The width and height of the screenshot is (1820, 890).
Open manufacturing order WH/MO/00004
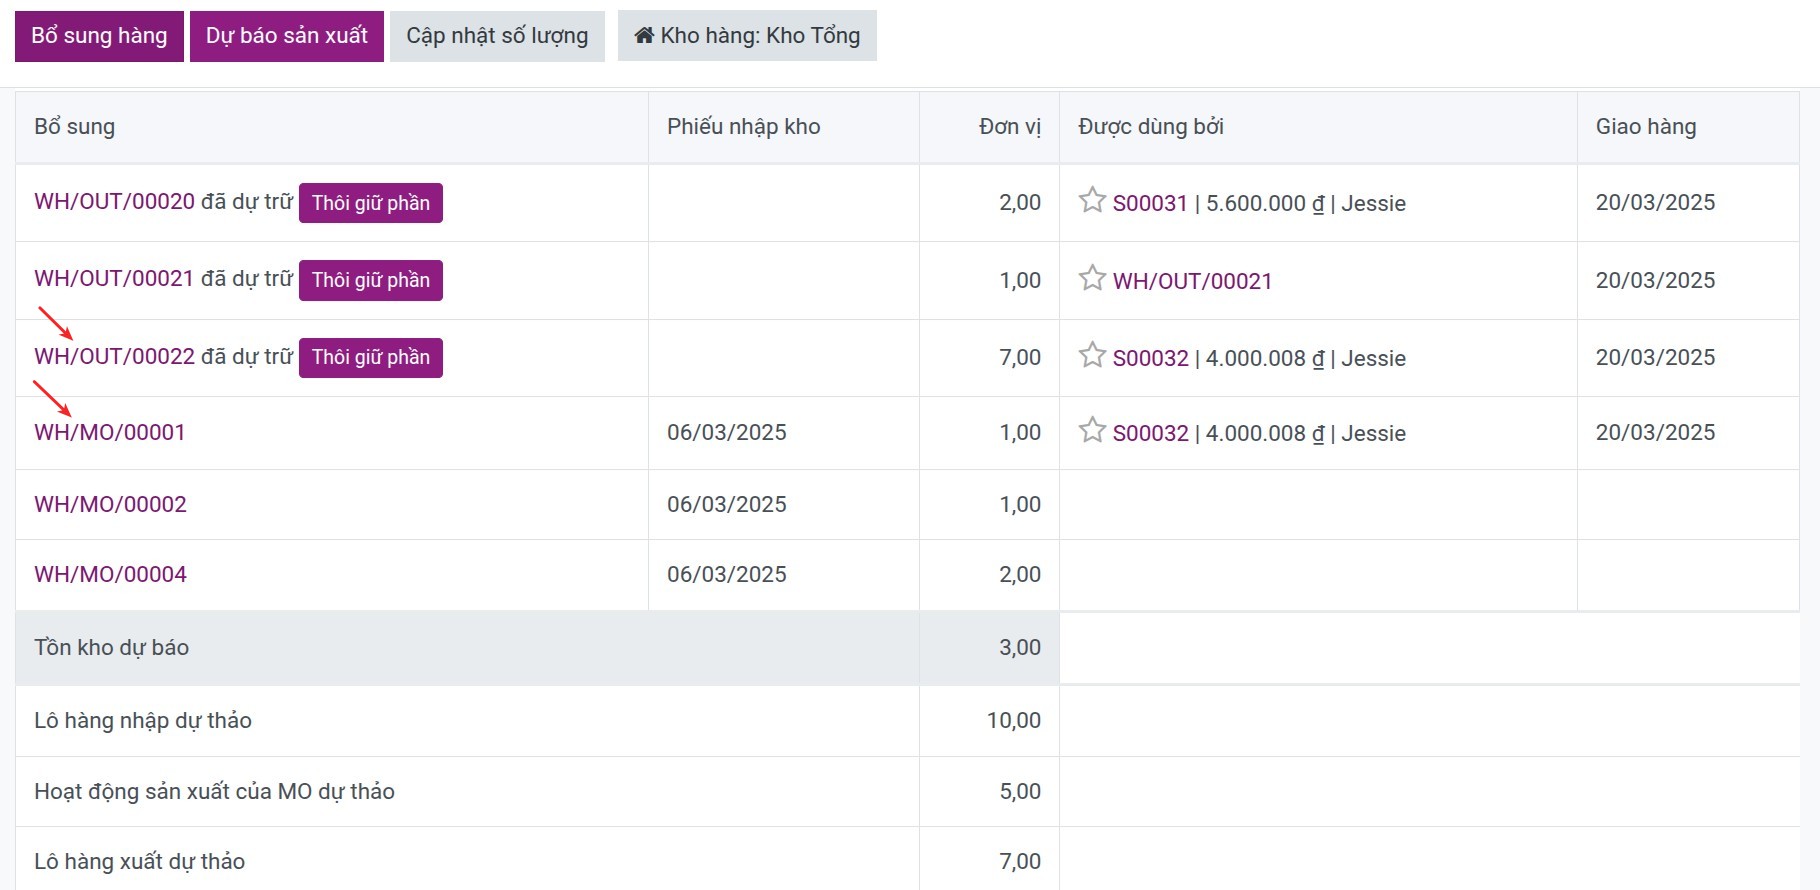click(110, 575)
